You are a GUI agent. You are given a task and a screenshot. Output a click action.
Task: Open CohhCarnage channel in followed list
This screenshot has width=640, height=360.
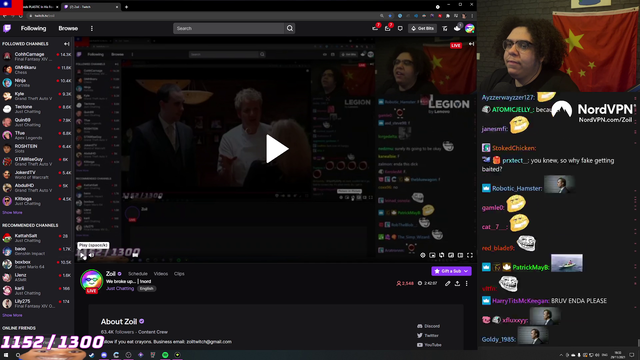[x=37, y=56]
